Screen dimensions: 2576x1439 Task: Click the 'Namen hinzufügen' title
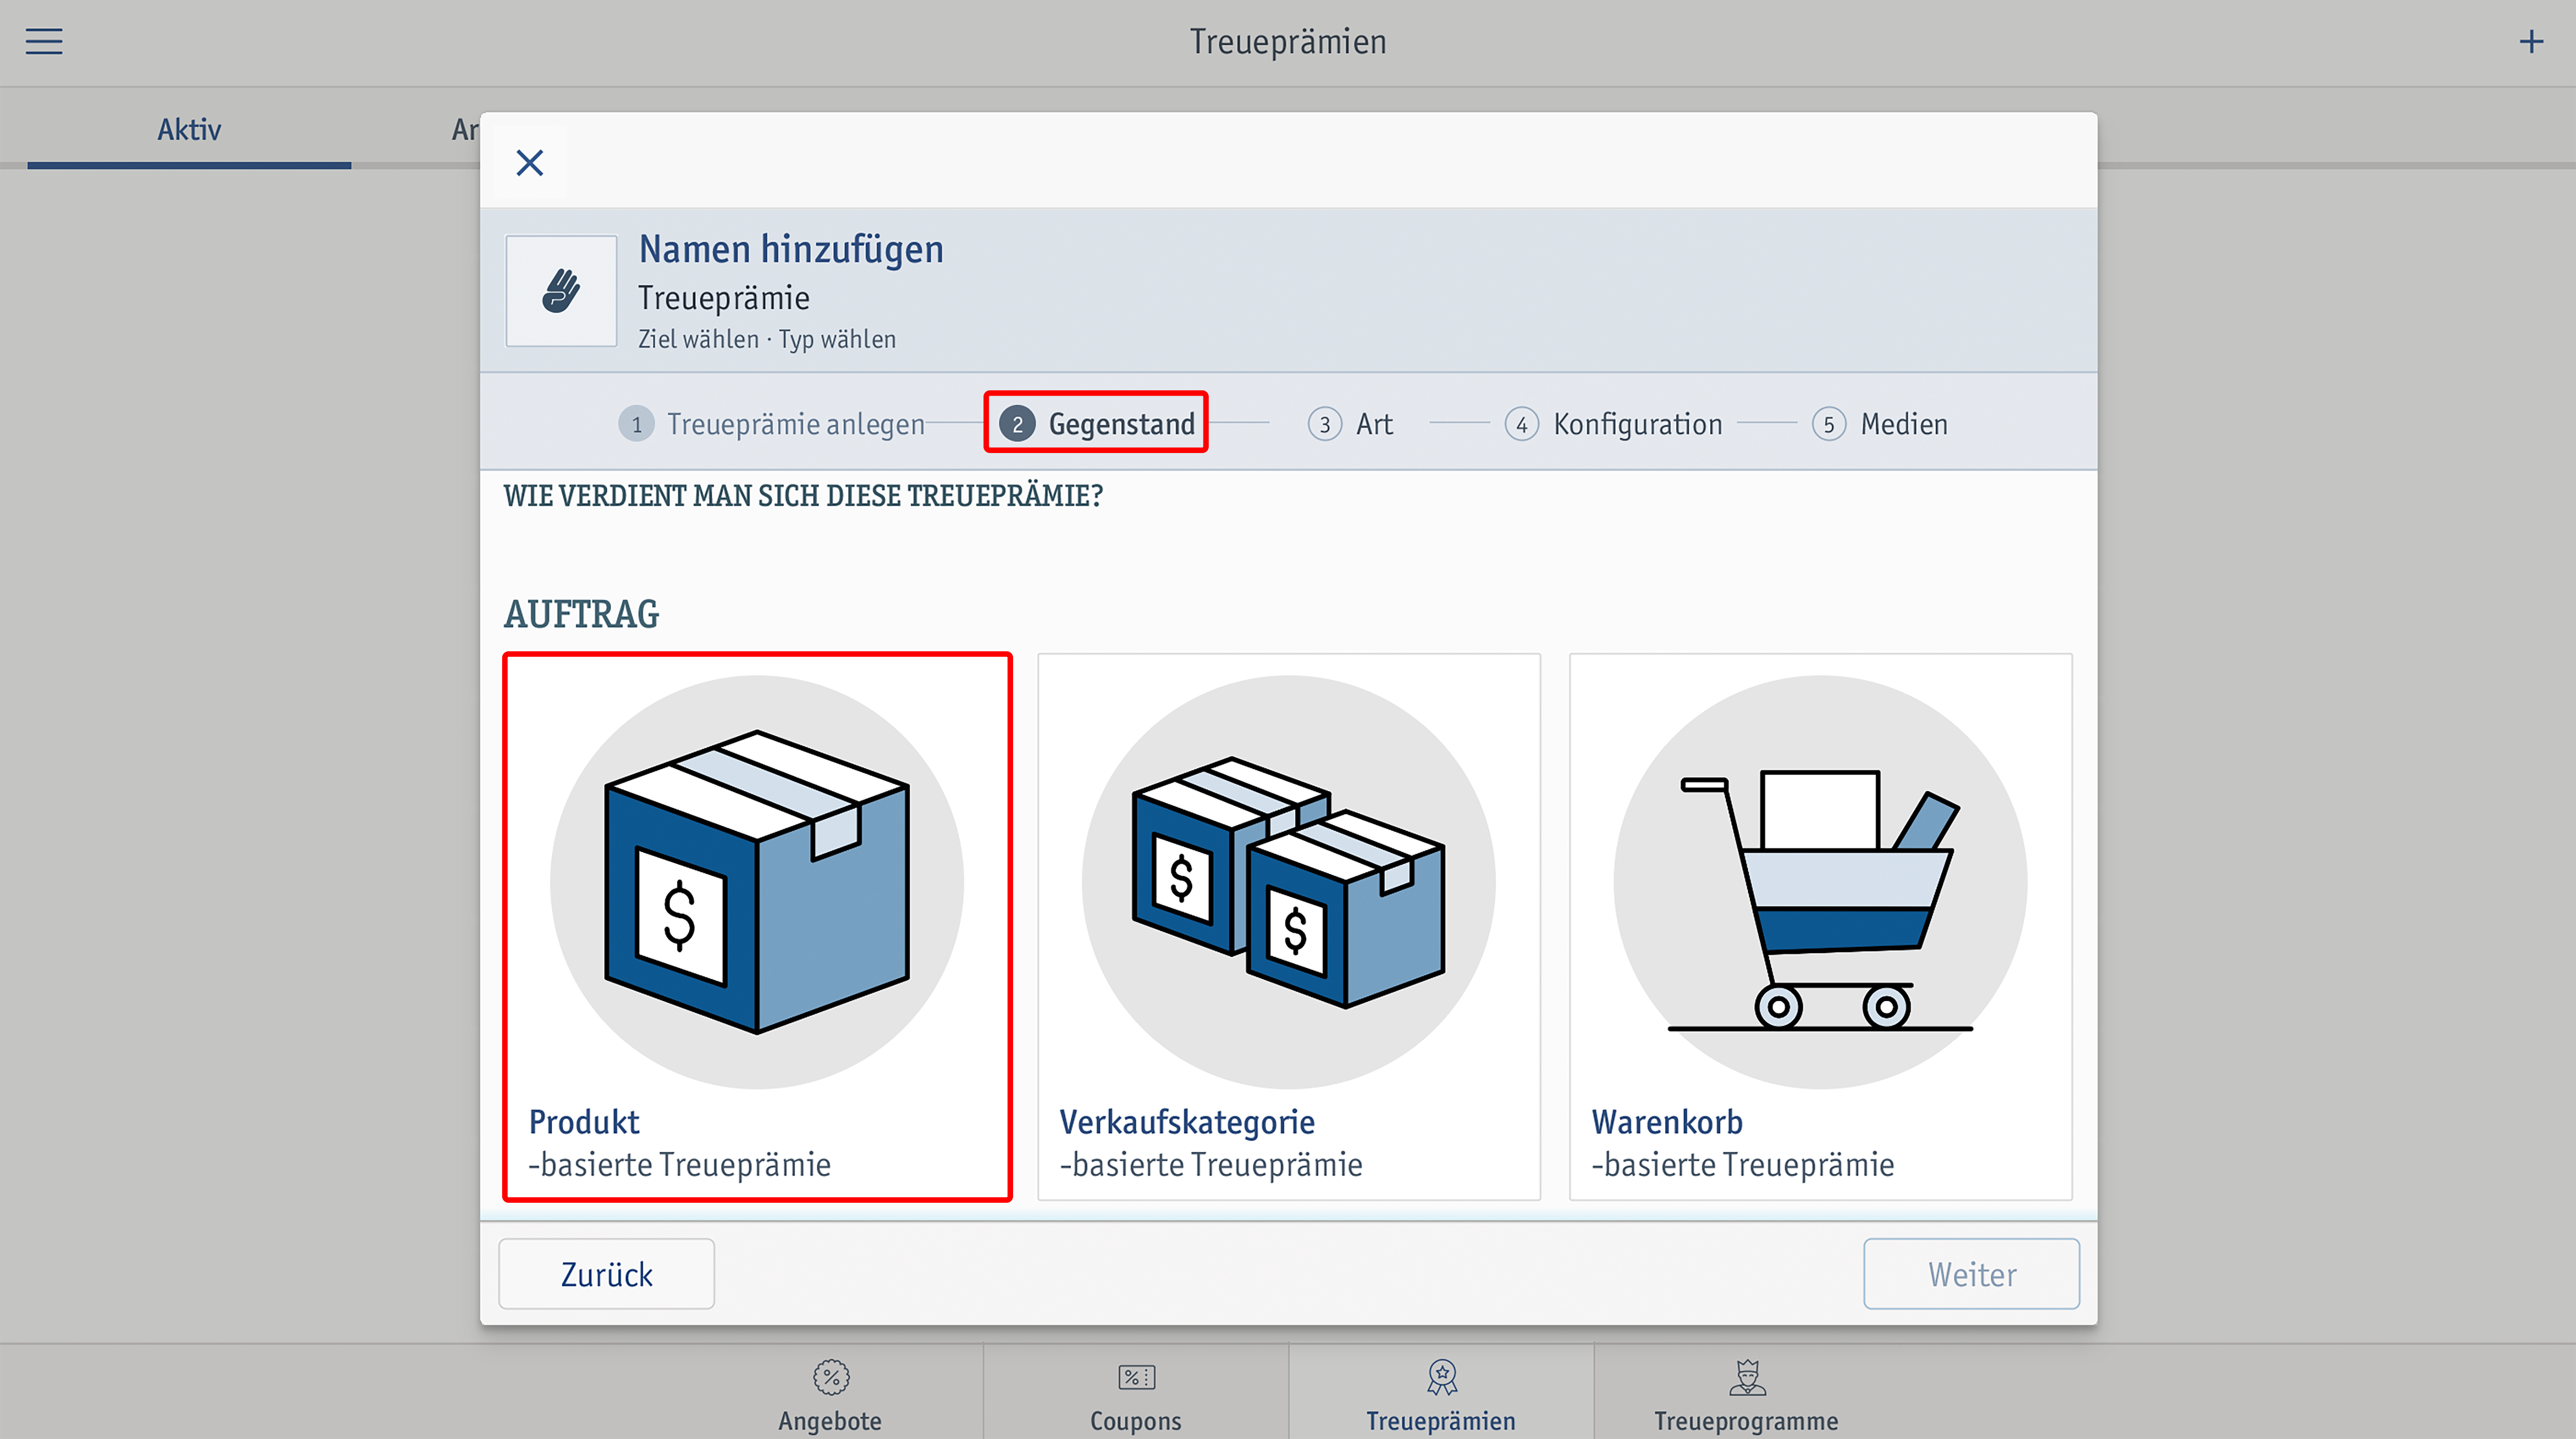(x=791, y=249)
